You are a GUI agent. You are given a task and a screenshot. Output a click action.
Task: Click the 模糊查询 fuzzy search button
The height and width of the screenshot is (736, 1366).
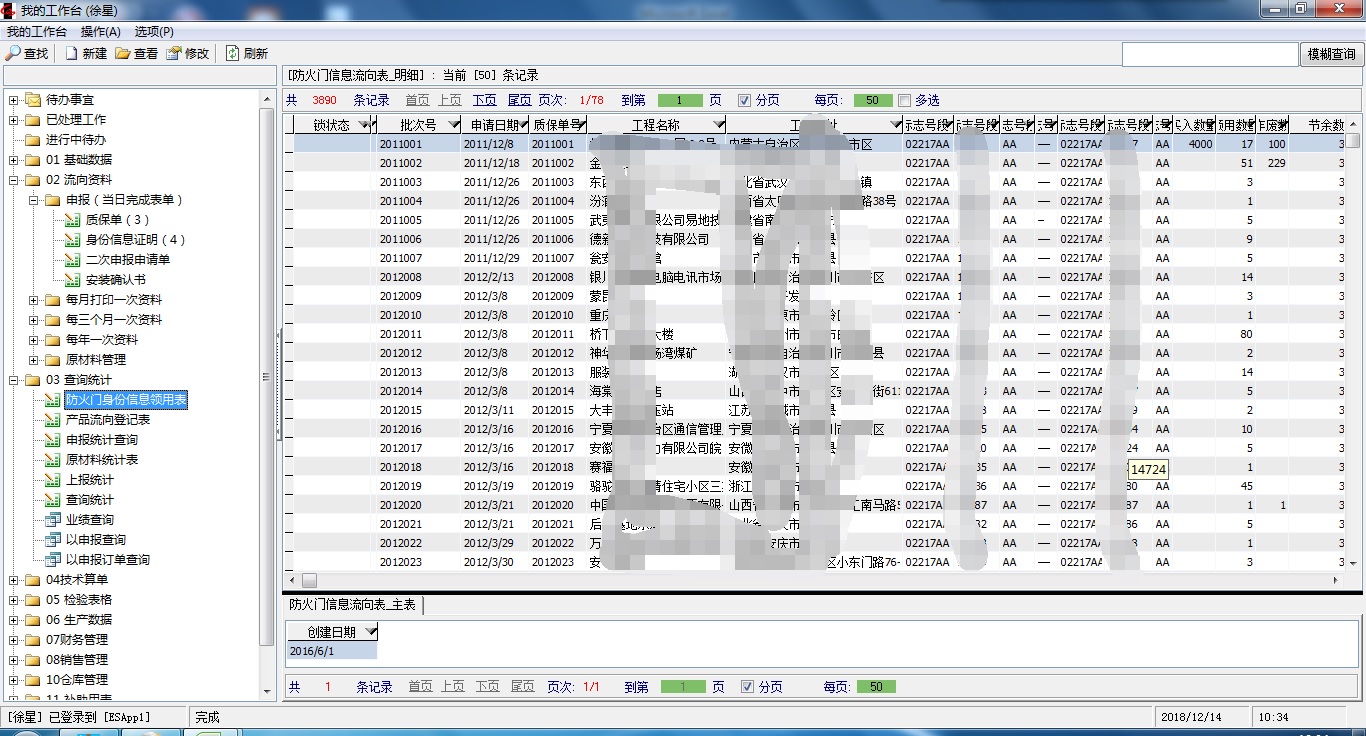(1331, 54)
